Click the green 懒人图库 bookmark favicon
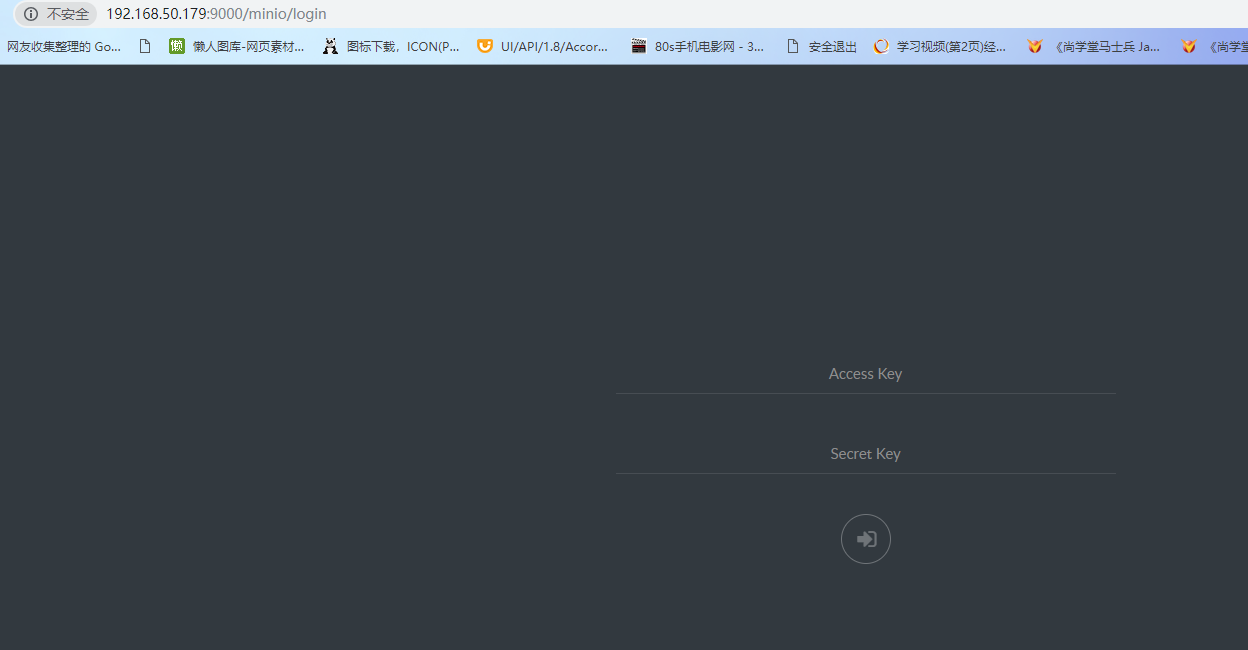Viewport: 1248px width, 650px height. (x=177, y=46)
